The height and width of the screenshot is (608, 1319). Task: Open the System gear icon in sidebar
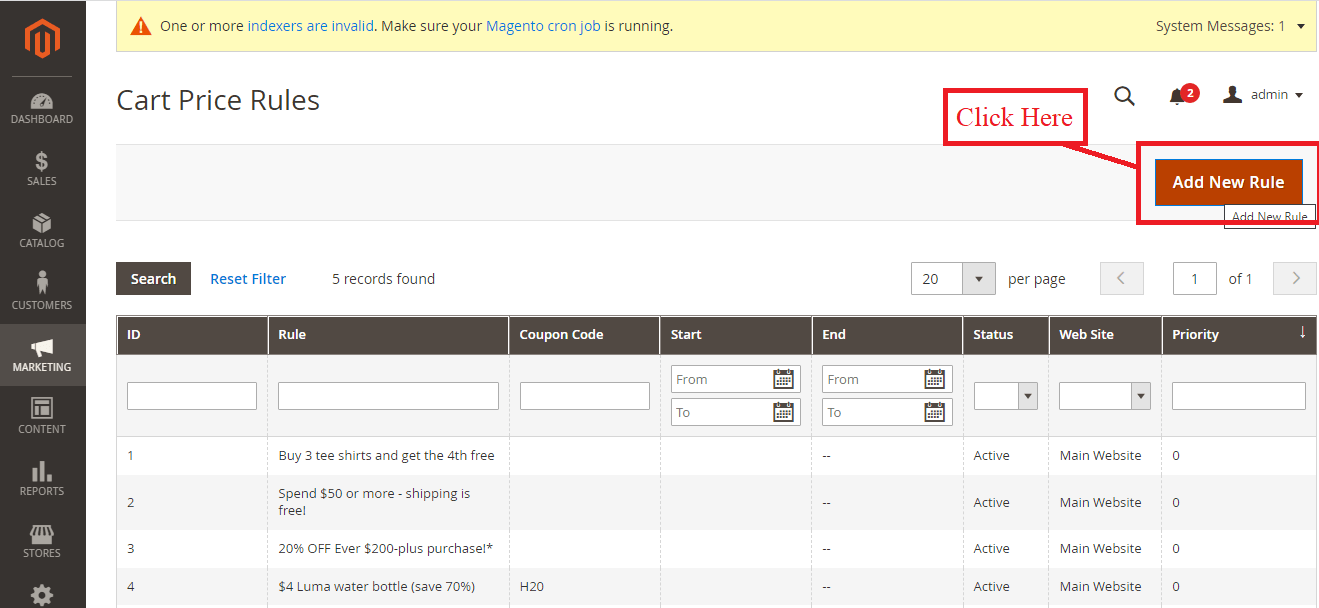(42, 595)
